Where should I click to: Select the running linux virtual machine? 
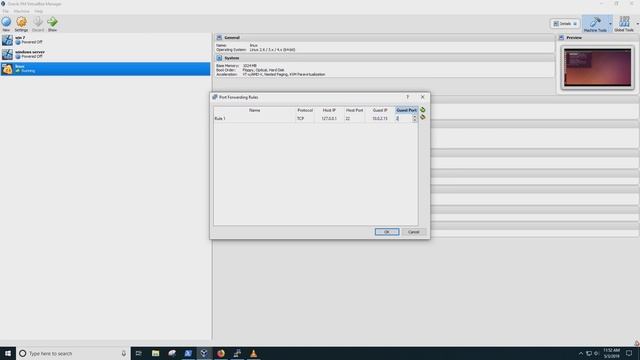pyautogui.click(x=105, y=69)
